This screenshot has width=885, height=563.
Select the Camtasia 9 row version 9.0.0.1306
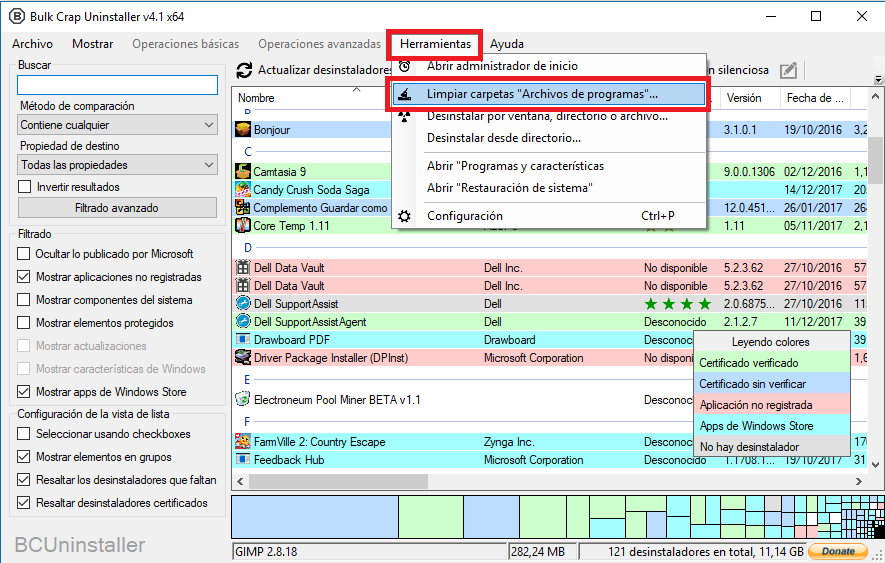(749, 172)
